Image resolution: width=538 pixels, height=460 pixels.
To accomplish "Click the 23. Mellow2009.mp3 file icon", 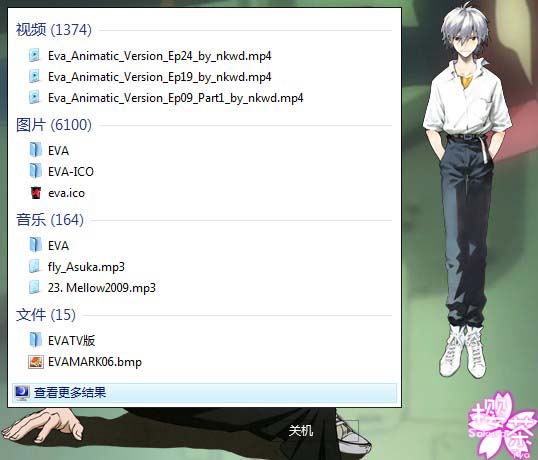I will pos(34,287).
